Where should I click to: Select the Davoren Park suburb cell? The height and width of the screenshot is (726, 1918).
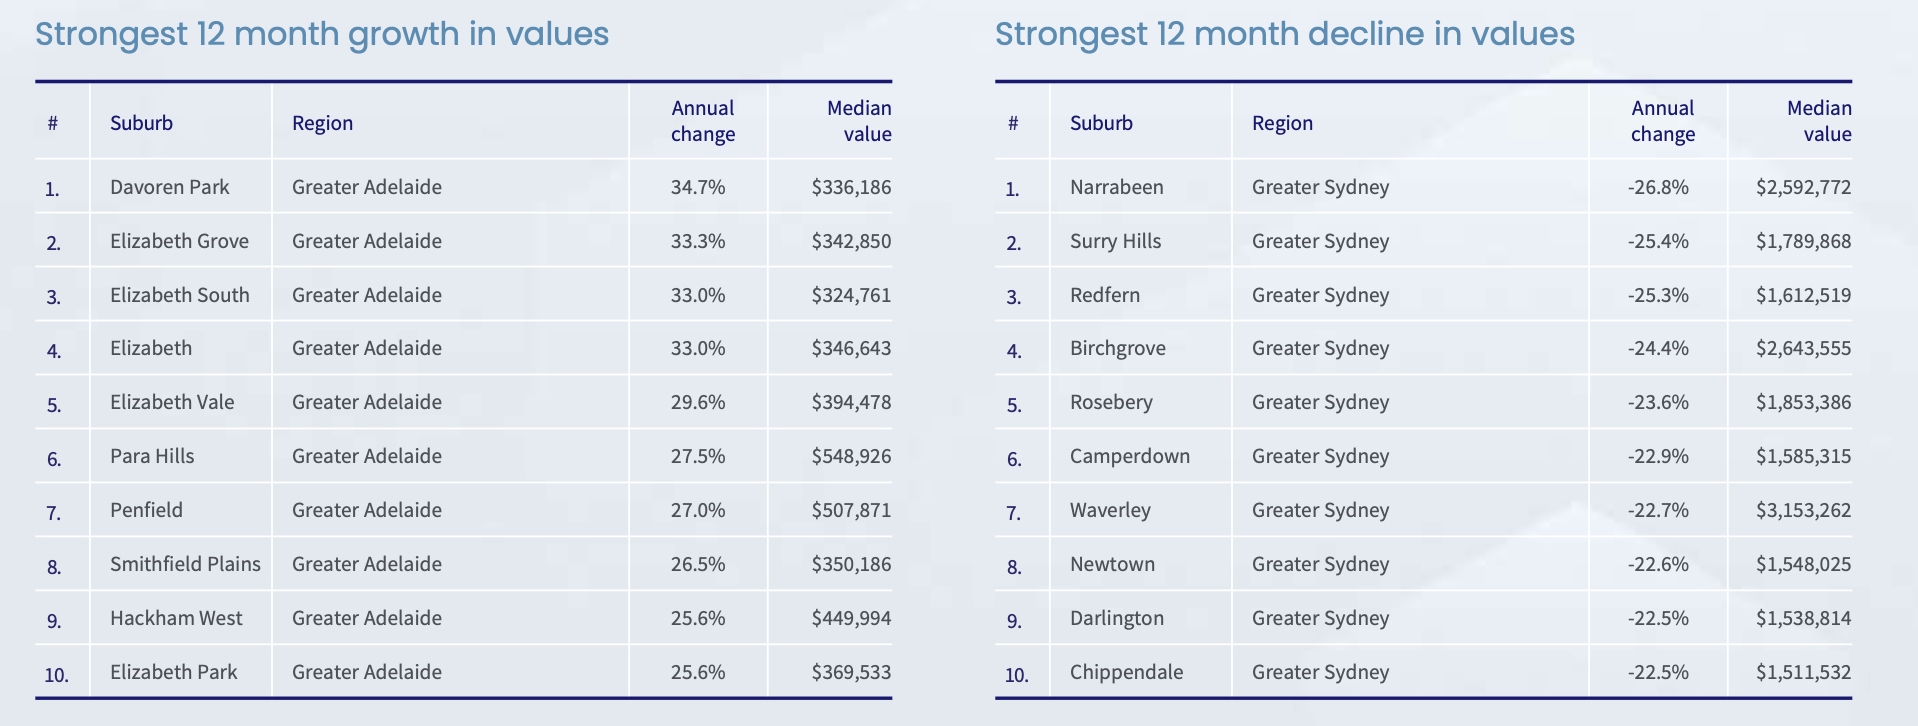(x=169, y=187)
